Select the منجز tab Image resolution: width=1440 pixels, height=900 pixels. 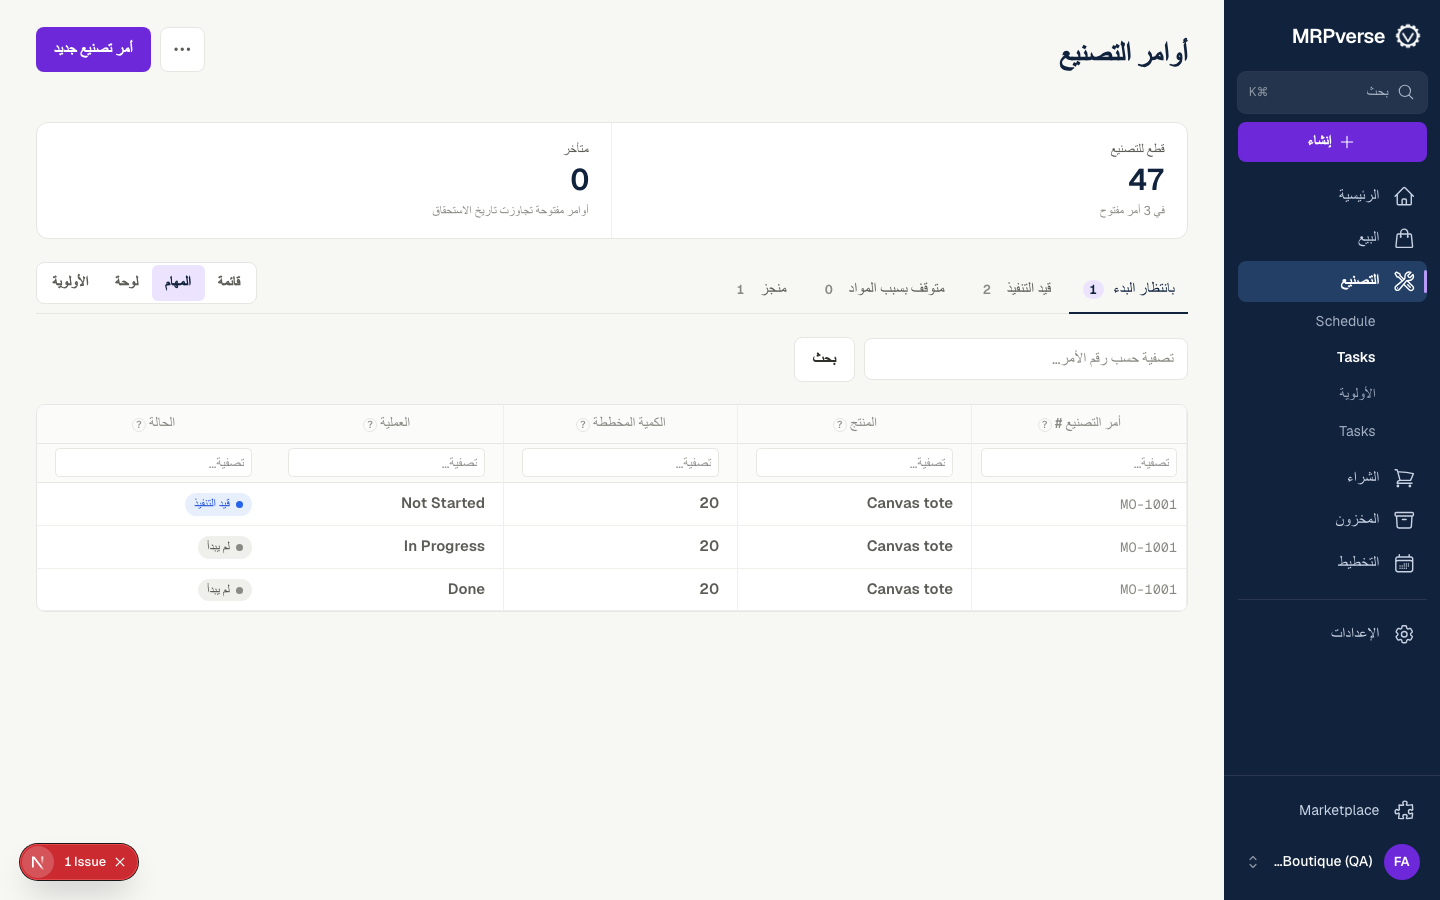(x=762, y=289)
